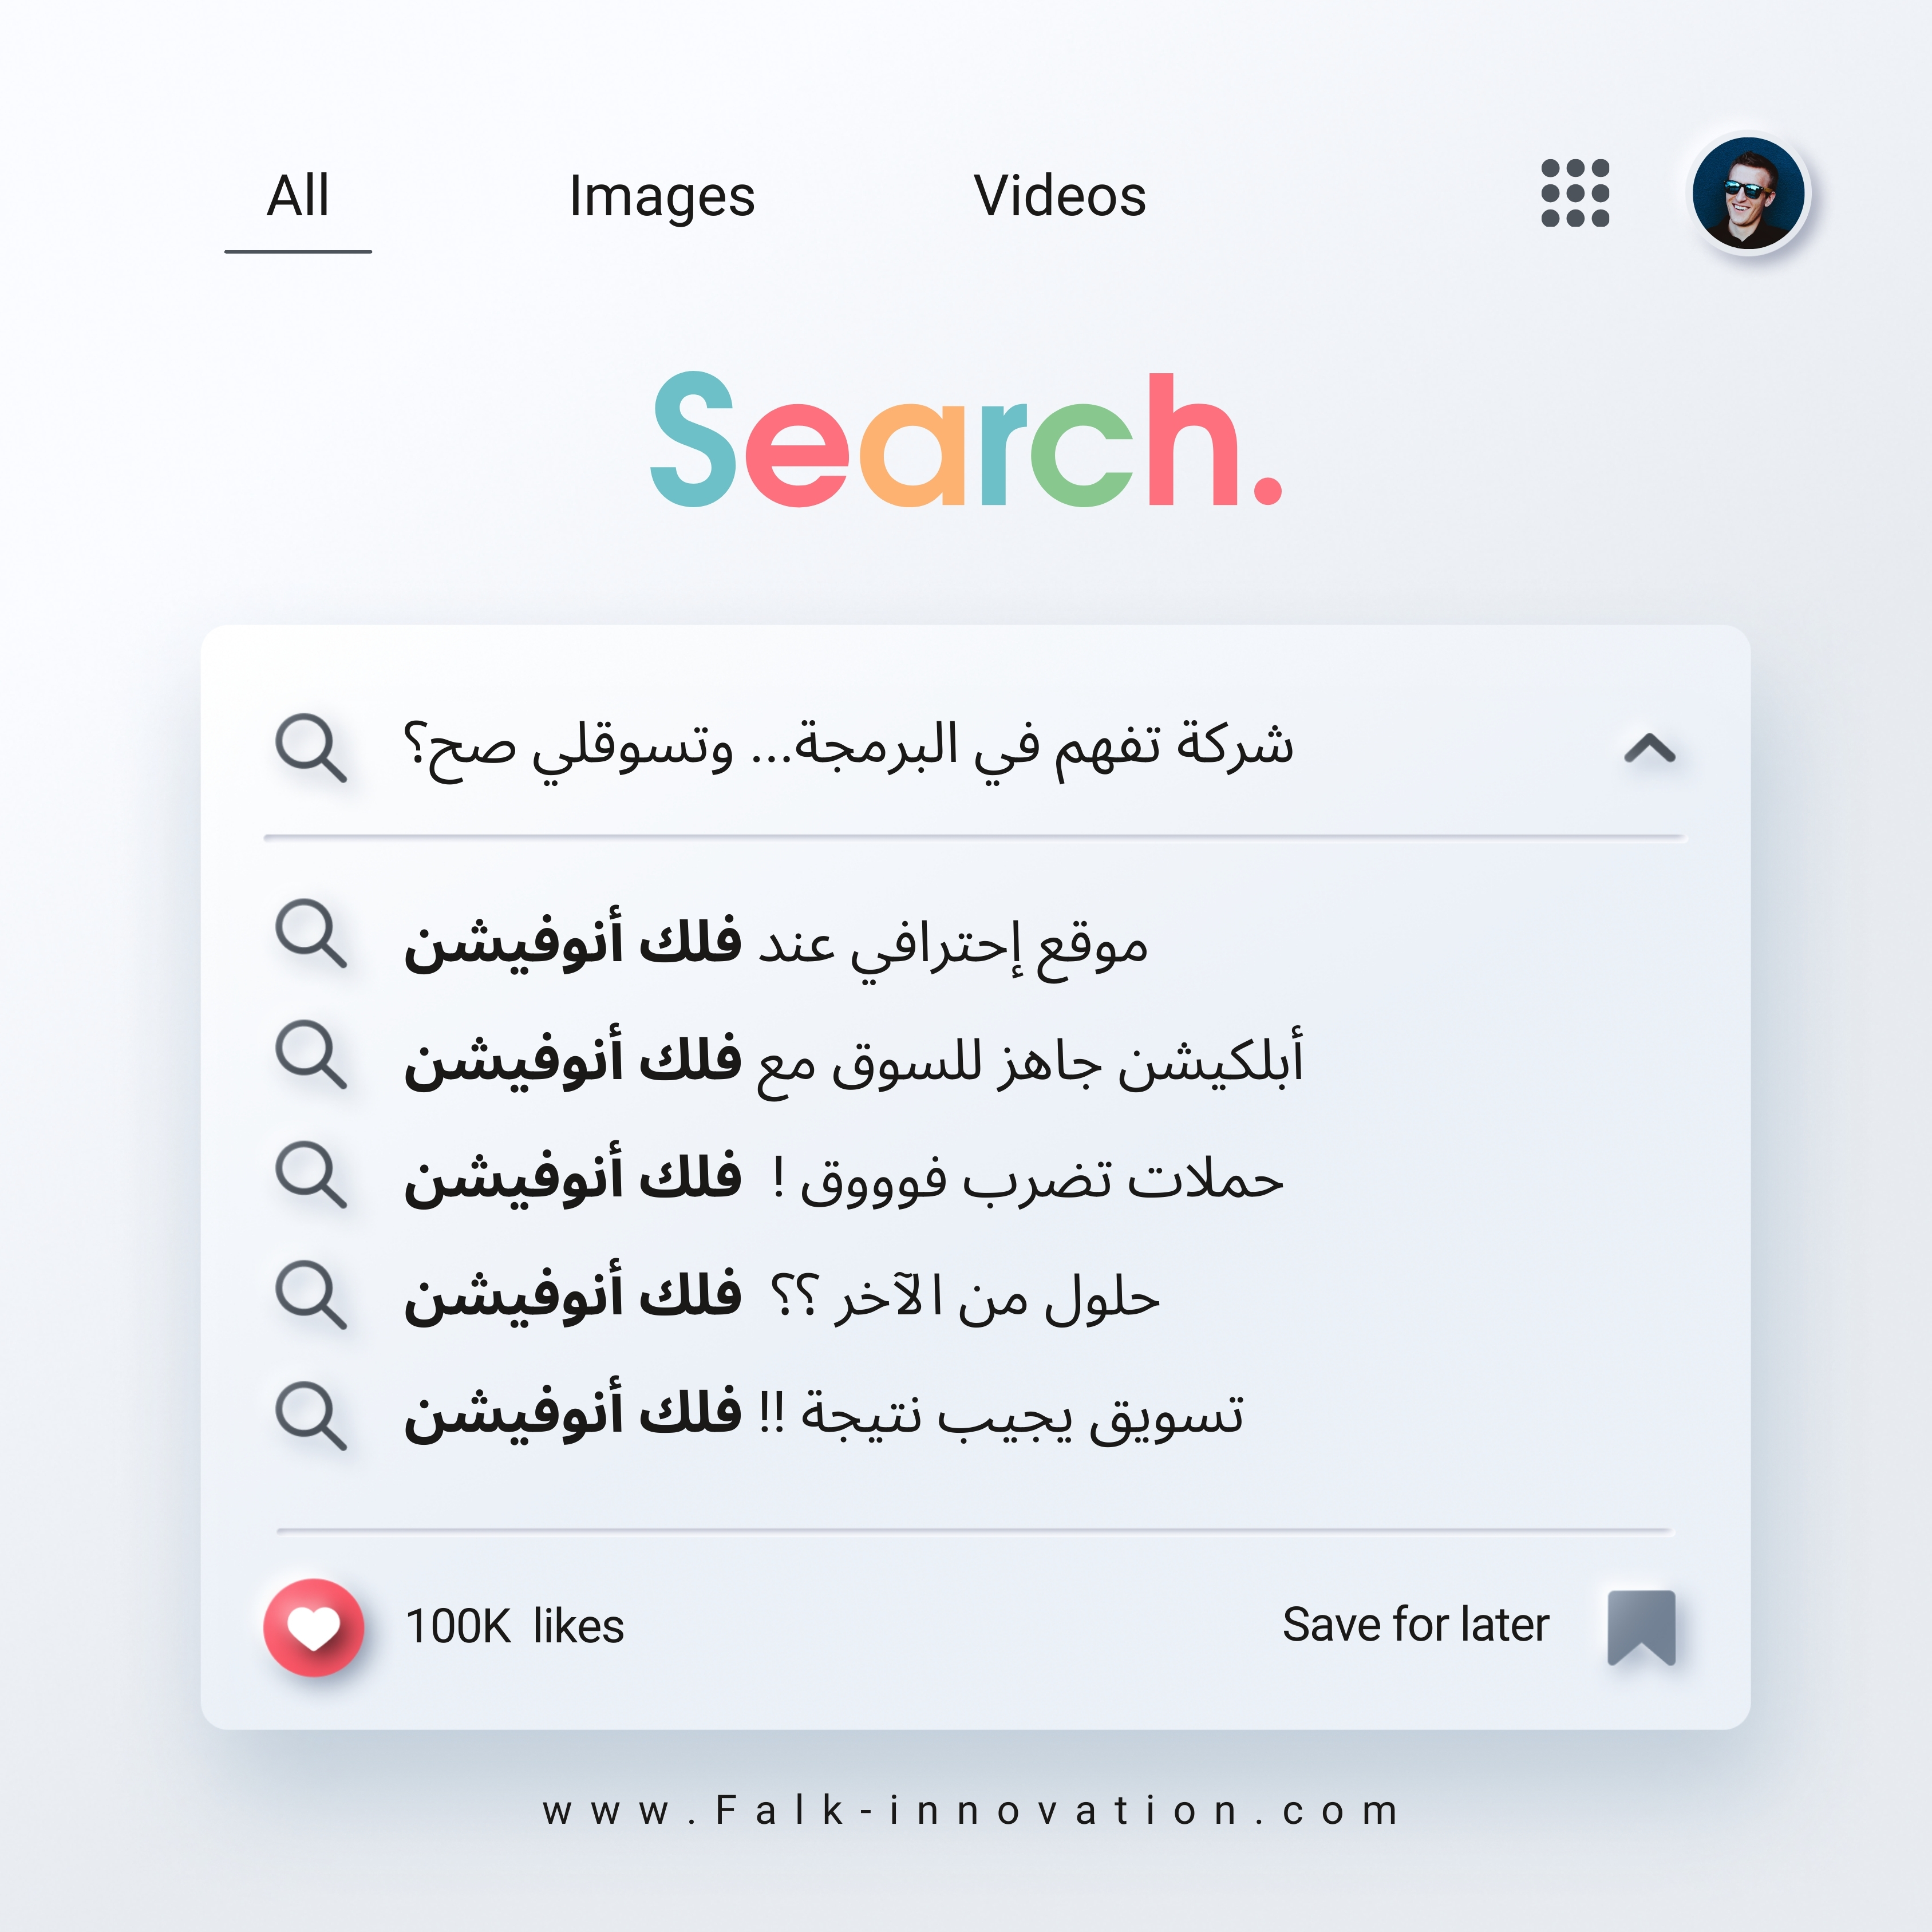Click the magnifier icon in search bar

pos(310,747)
